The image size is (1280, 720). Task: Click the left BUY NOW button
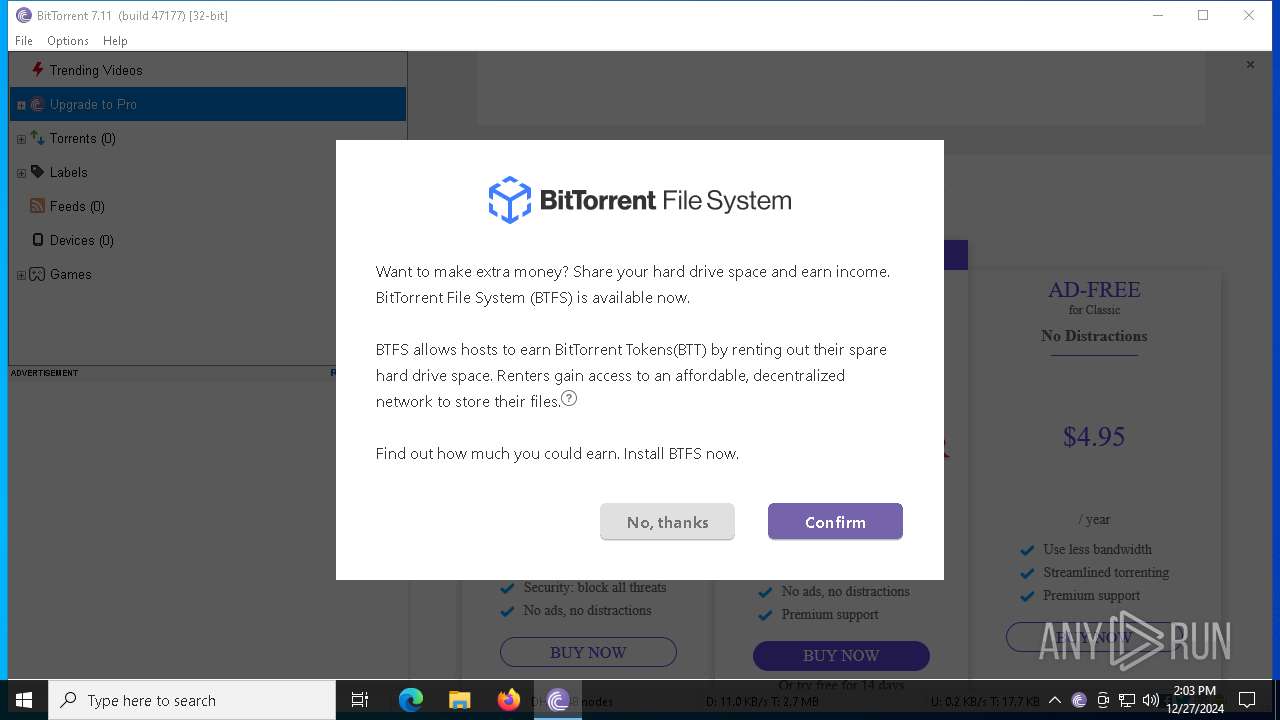pyautogui.click(x=588, y=652)
